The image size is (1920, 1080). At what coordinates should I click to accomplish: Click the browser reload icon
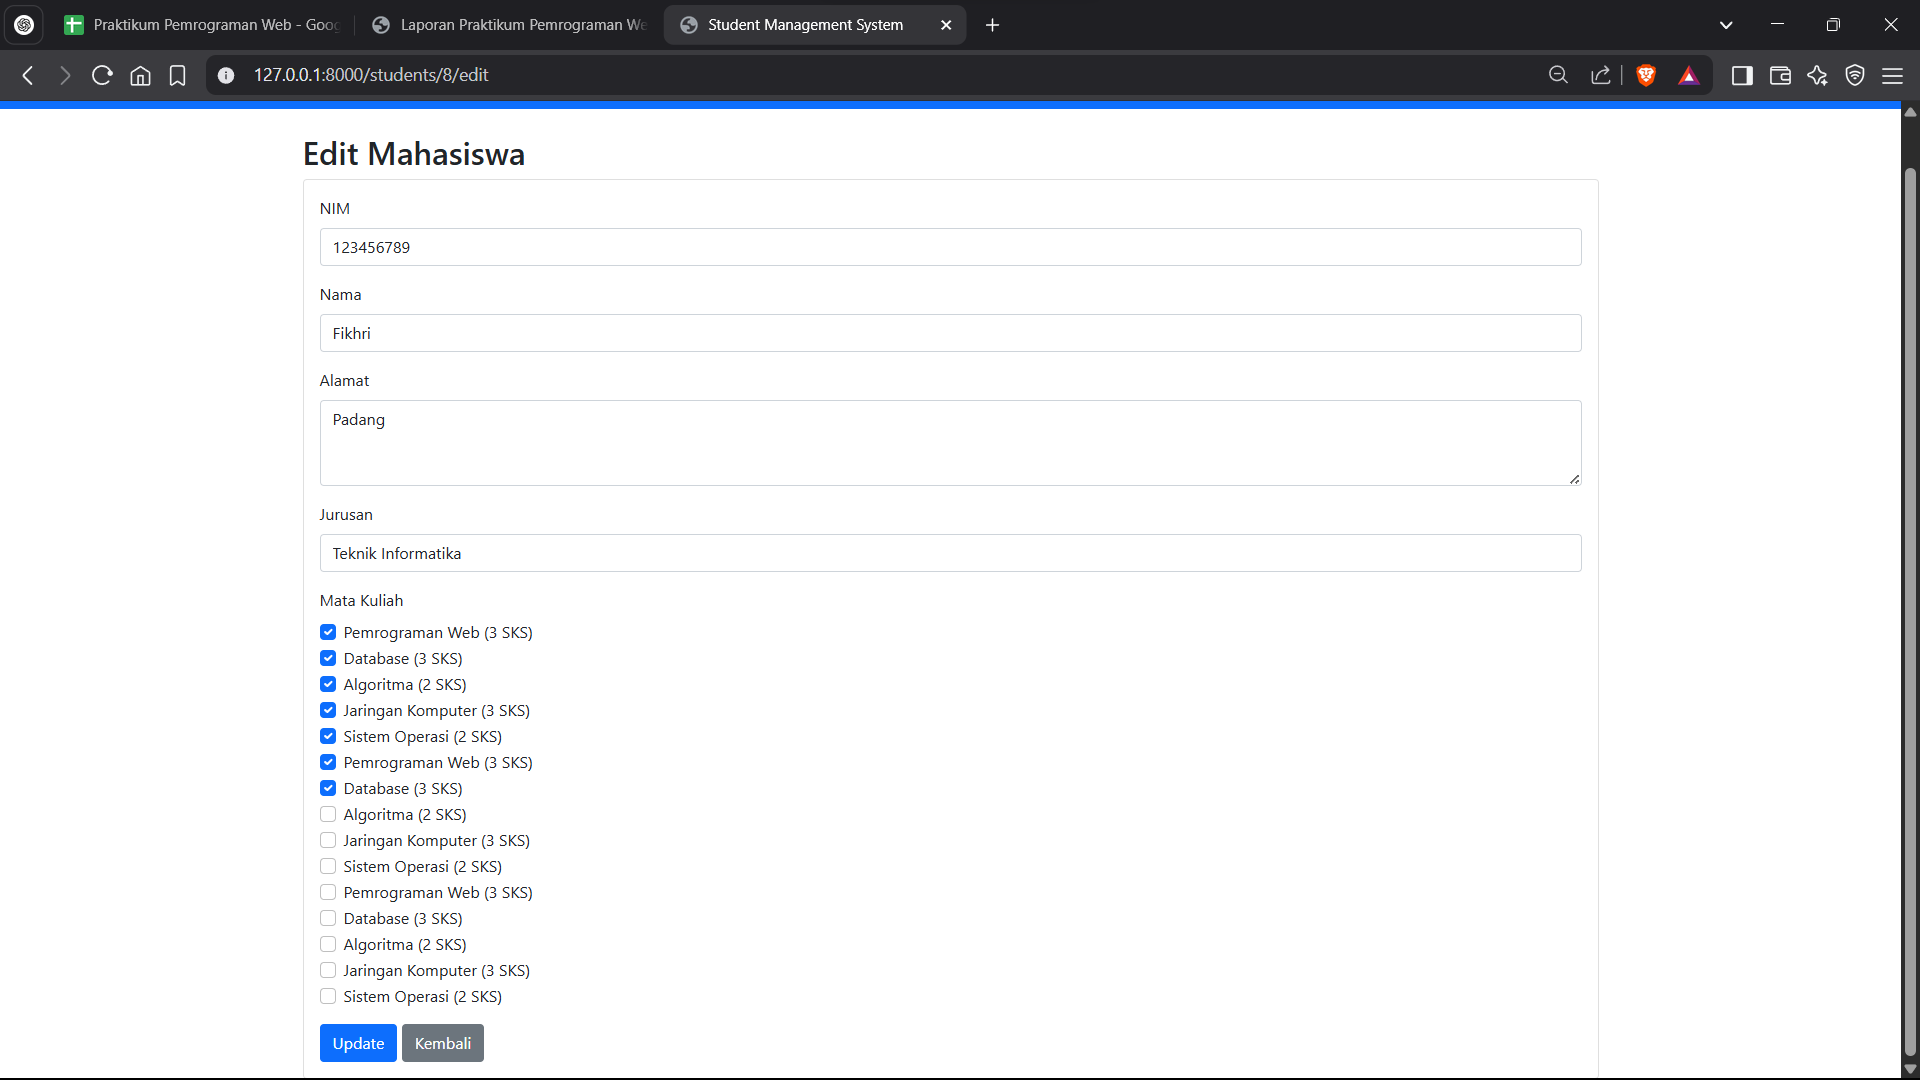click(x=102, y=75)
